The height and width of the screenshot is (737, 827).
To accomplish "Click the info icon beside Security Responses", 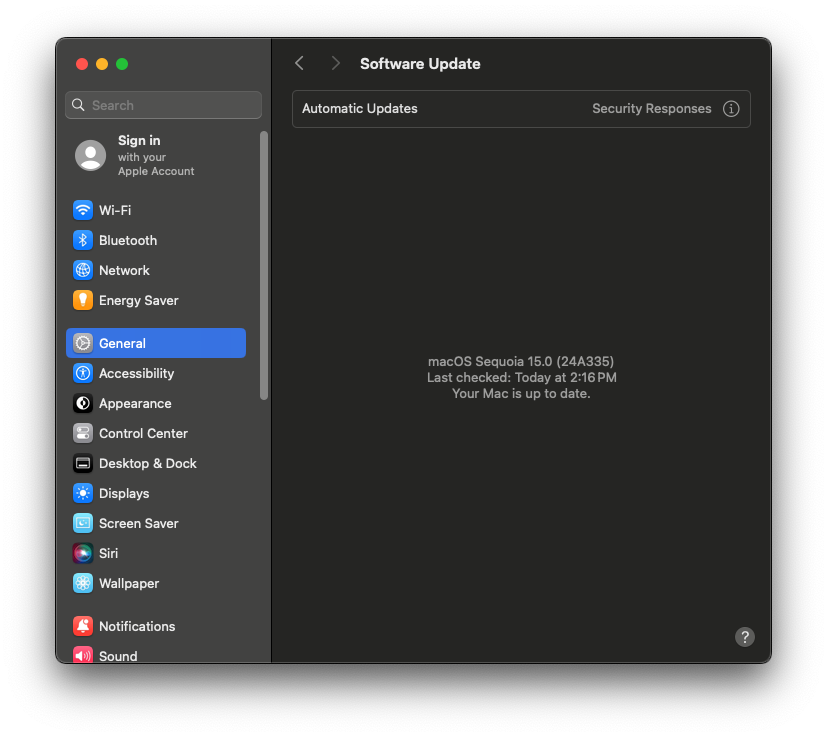I will (x=730, y=109).
